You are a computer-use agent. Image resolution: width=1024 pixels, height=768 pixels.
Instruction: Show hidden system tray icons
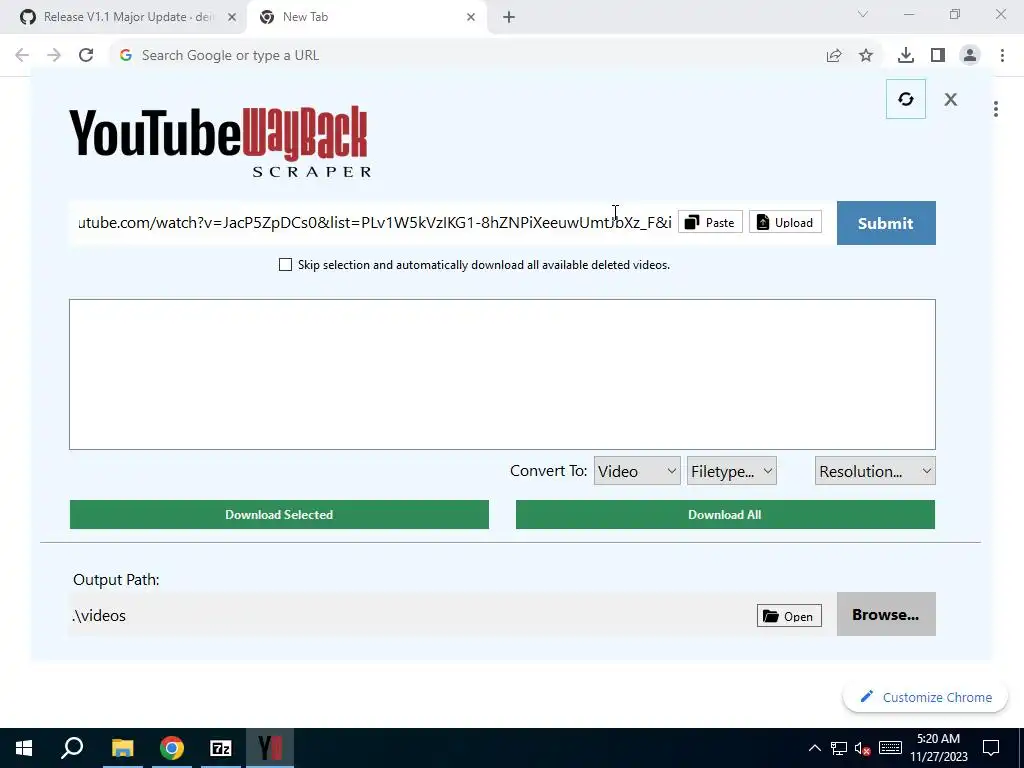(814, 748)
